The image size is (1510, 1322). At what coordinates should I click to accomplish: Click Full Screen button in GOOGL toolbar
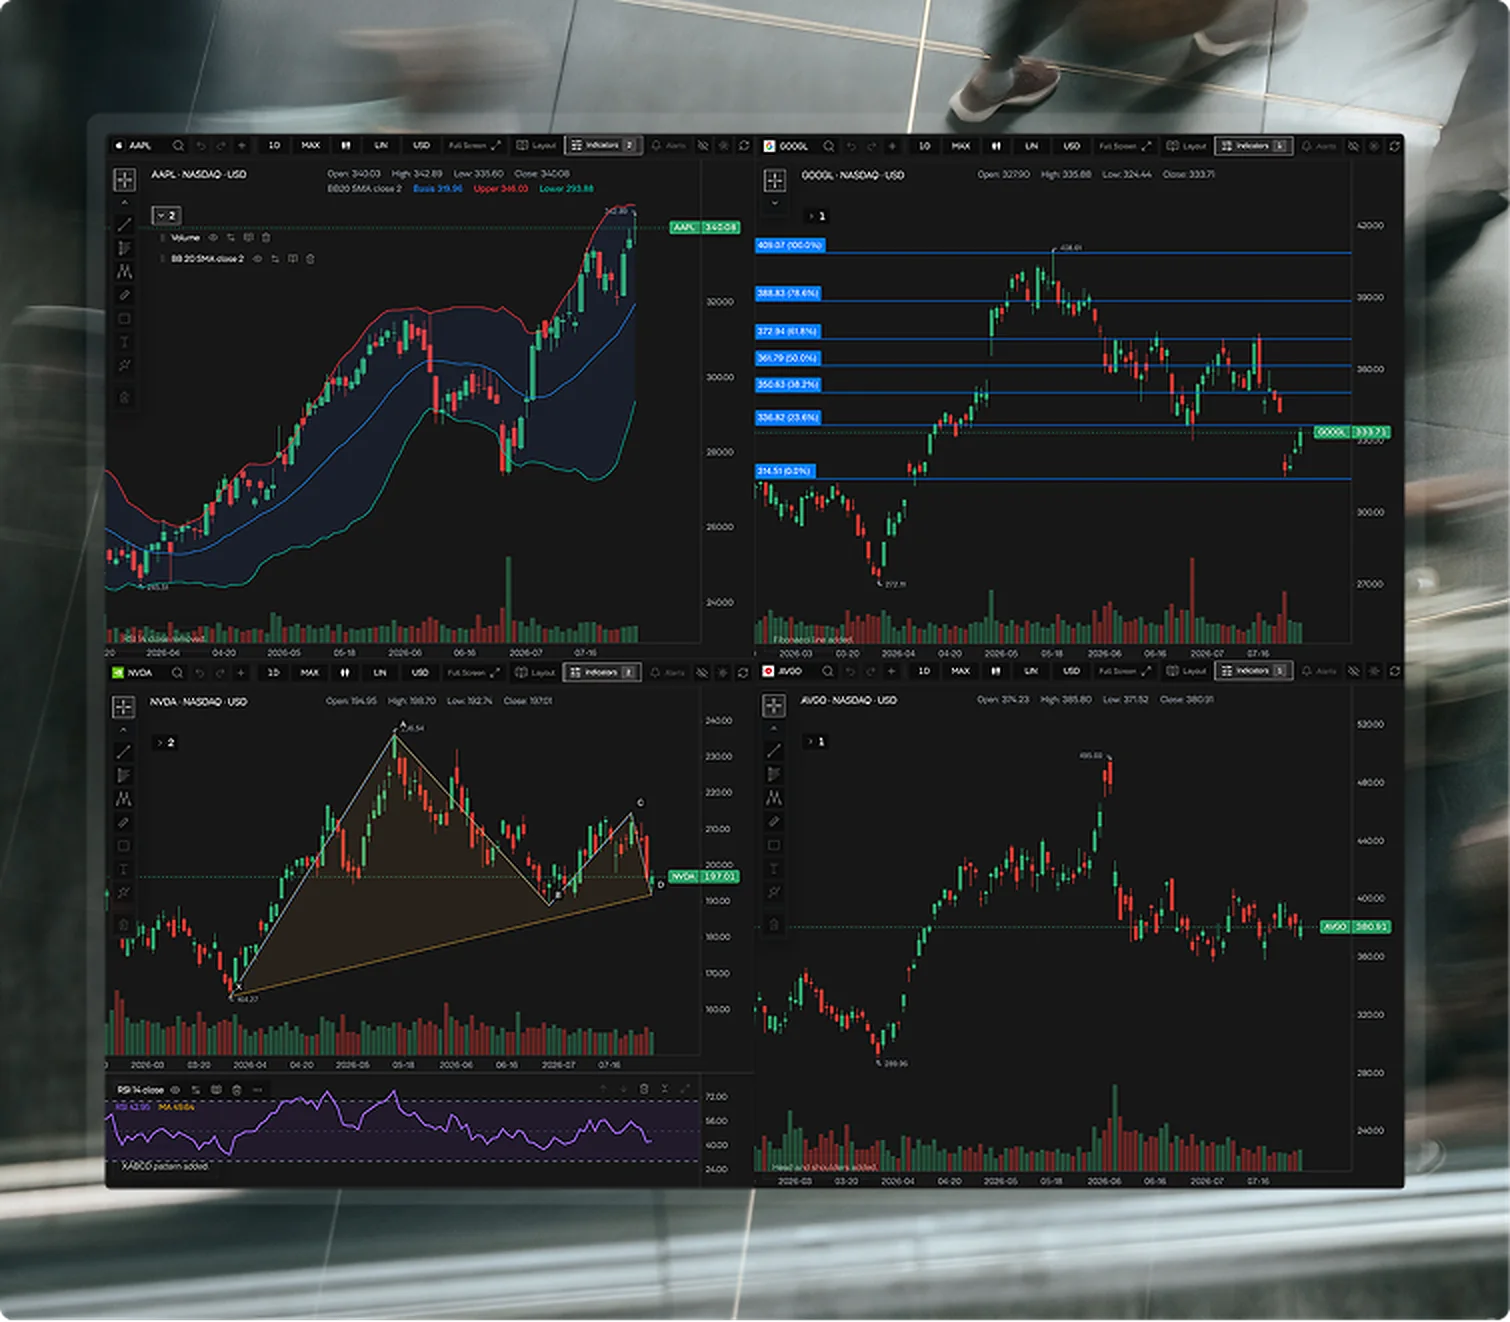pyautogui.click(x=1125, y=146)
